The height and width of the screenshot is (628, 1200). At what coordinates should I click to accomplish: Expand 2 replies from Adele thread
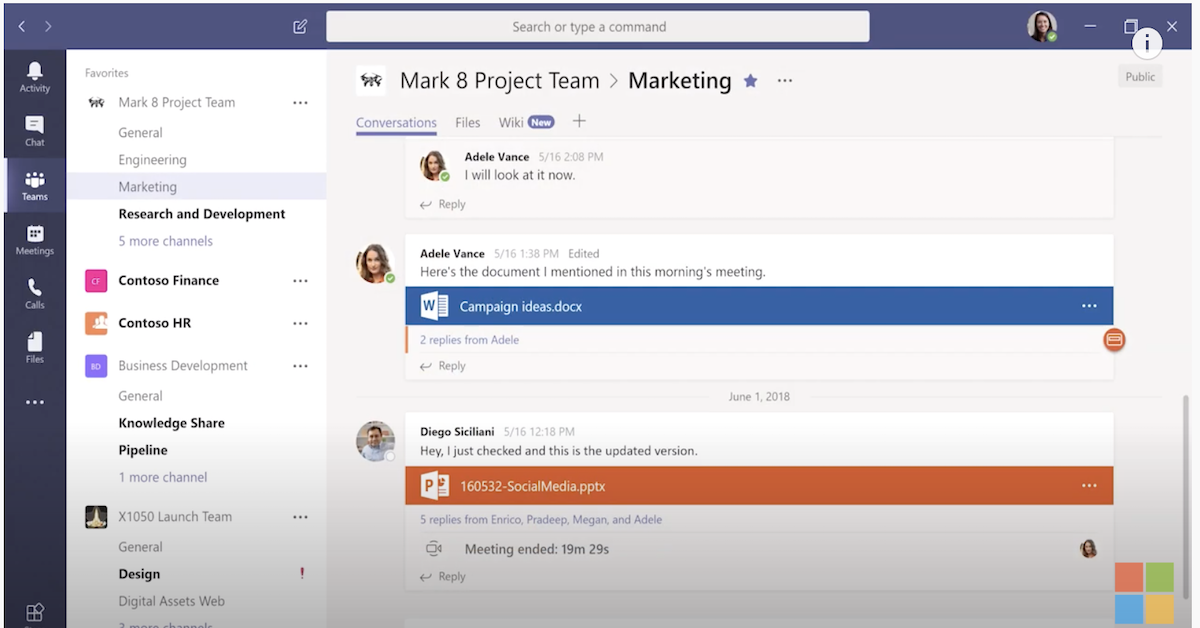coord(469,340)
